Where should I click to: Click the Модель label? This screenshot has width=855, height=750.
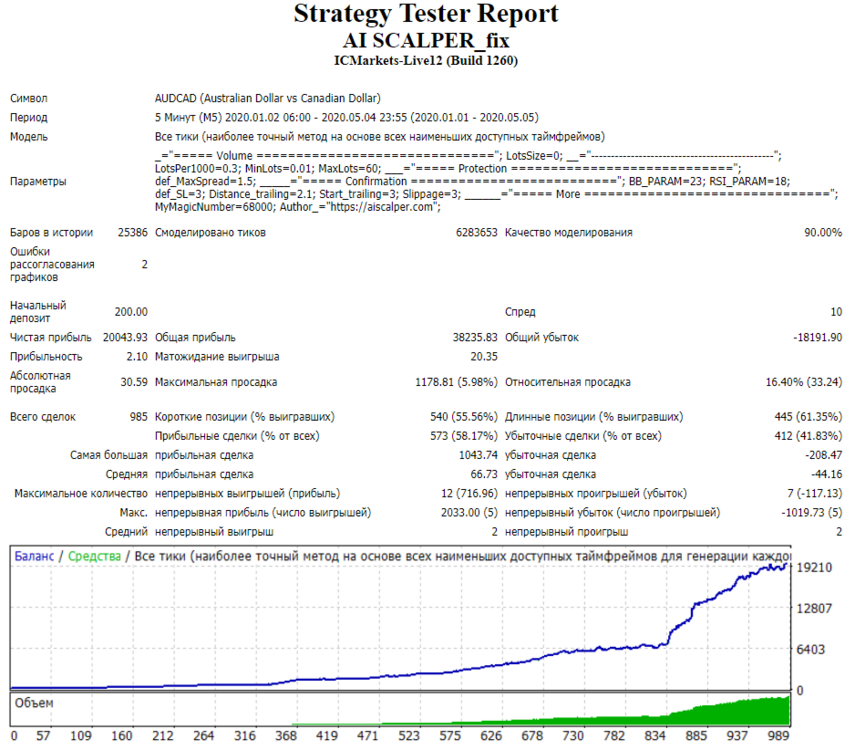29,136
